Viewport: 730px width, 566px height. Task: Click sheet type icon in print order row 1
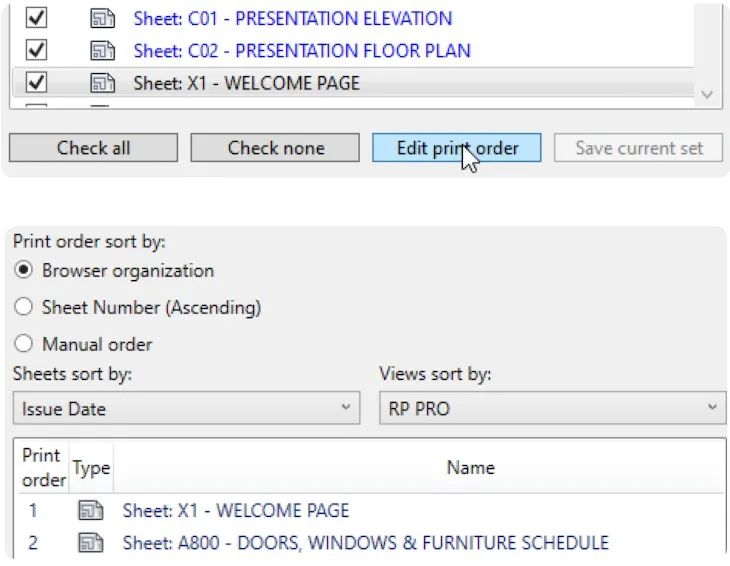coord(90,510)
